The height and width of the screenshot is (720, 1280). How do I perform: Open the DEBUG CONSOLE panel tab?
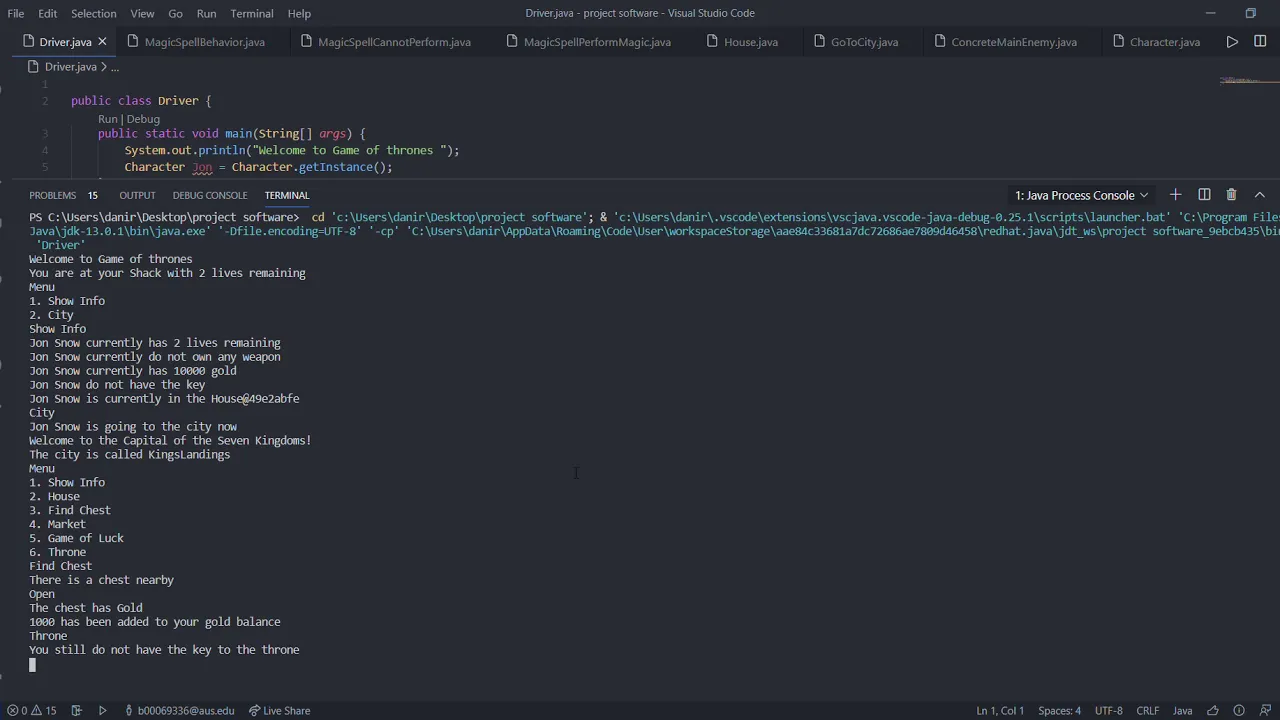[210, 195]
